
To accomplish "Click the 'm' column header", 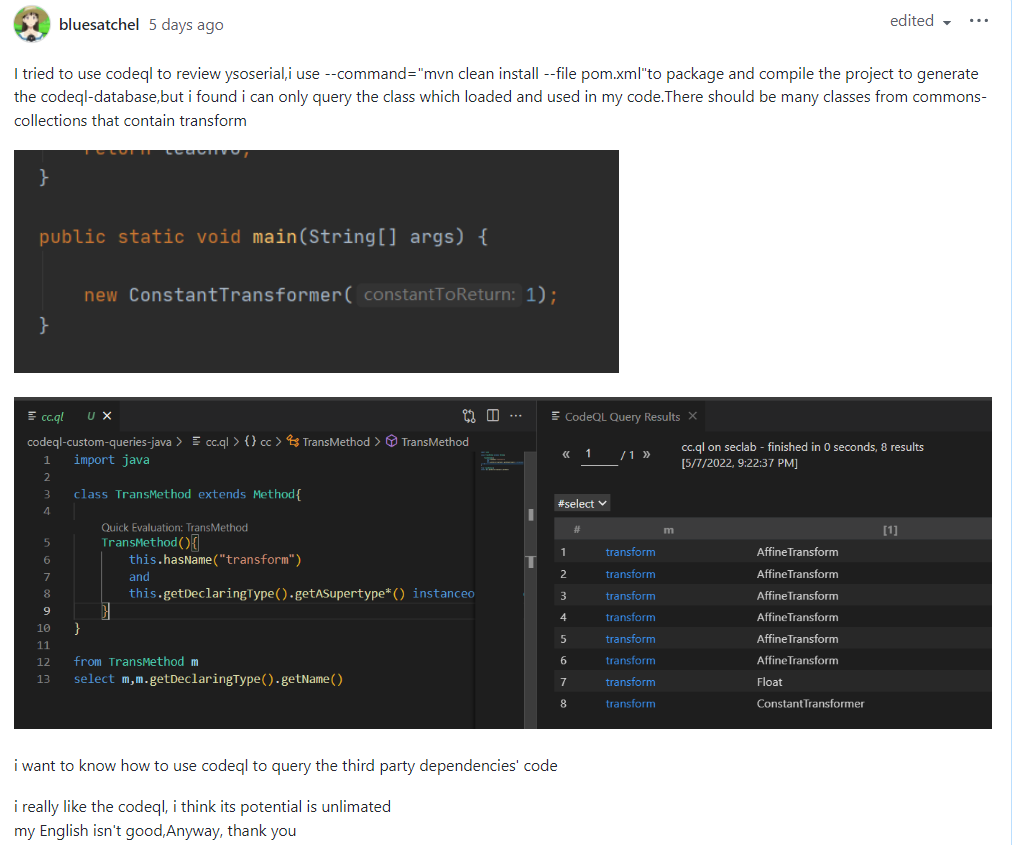I will [x=668, y=530].
